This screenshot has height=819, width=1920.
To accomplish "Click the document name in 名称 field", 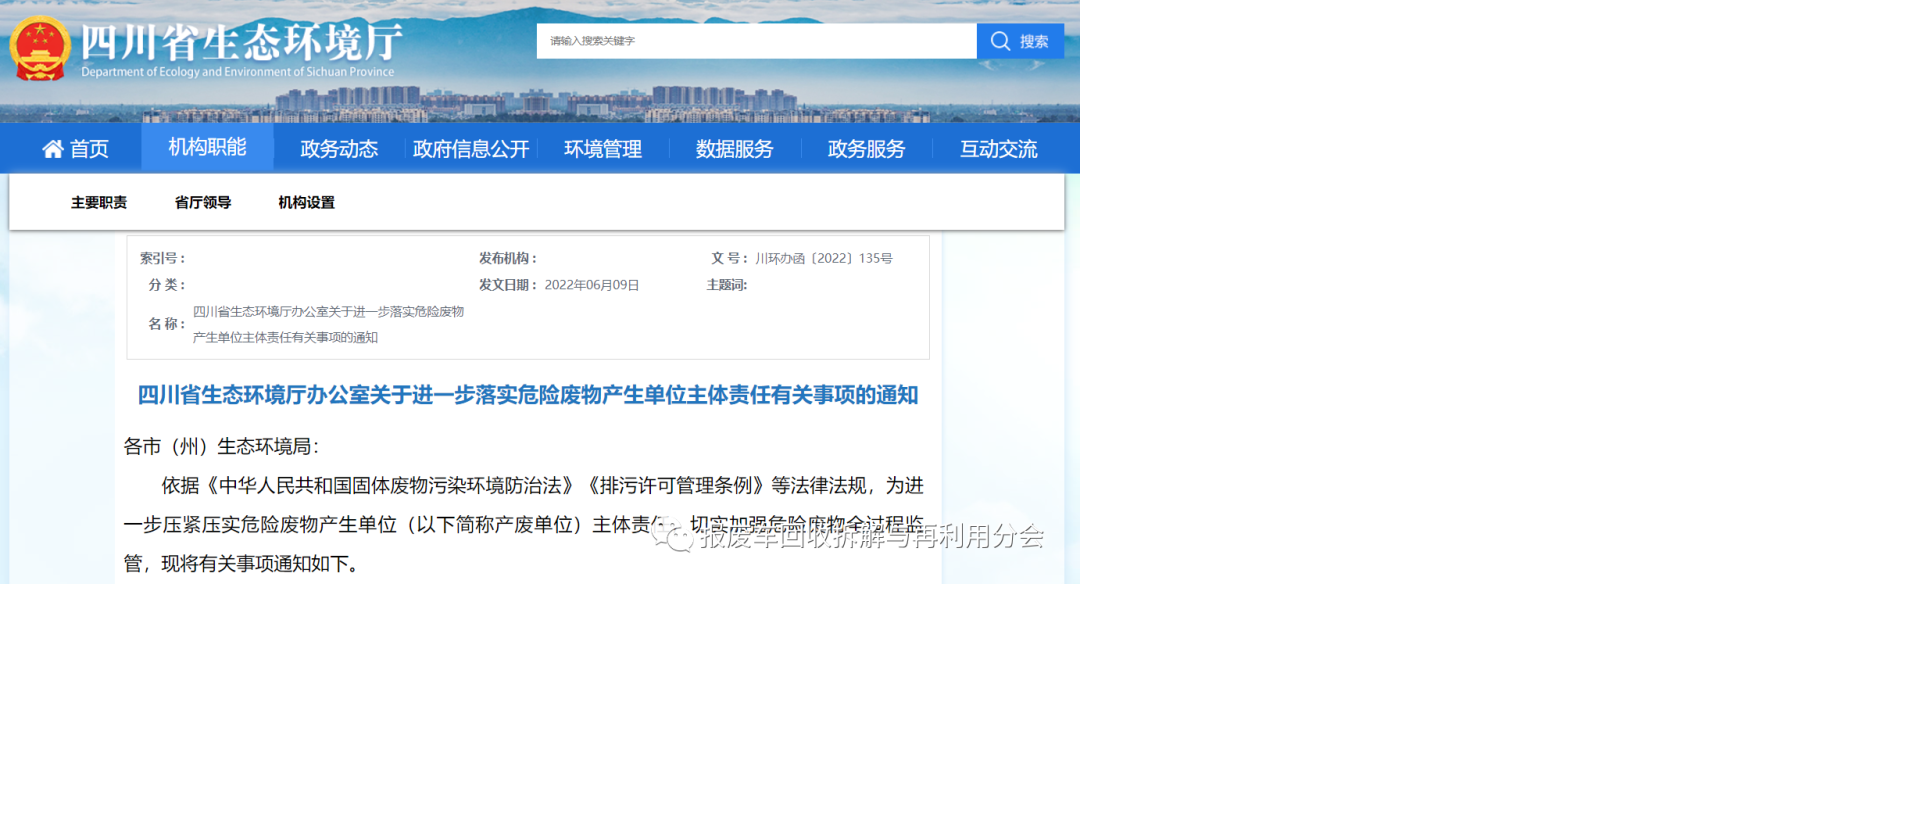I will pos(328,324).
